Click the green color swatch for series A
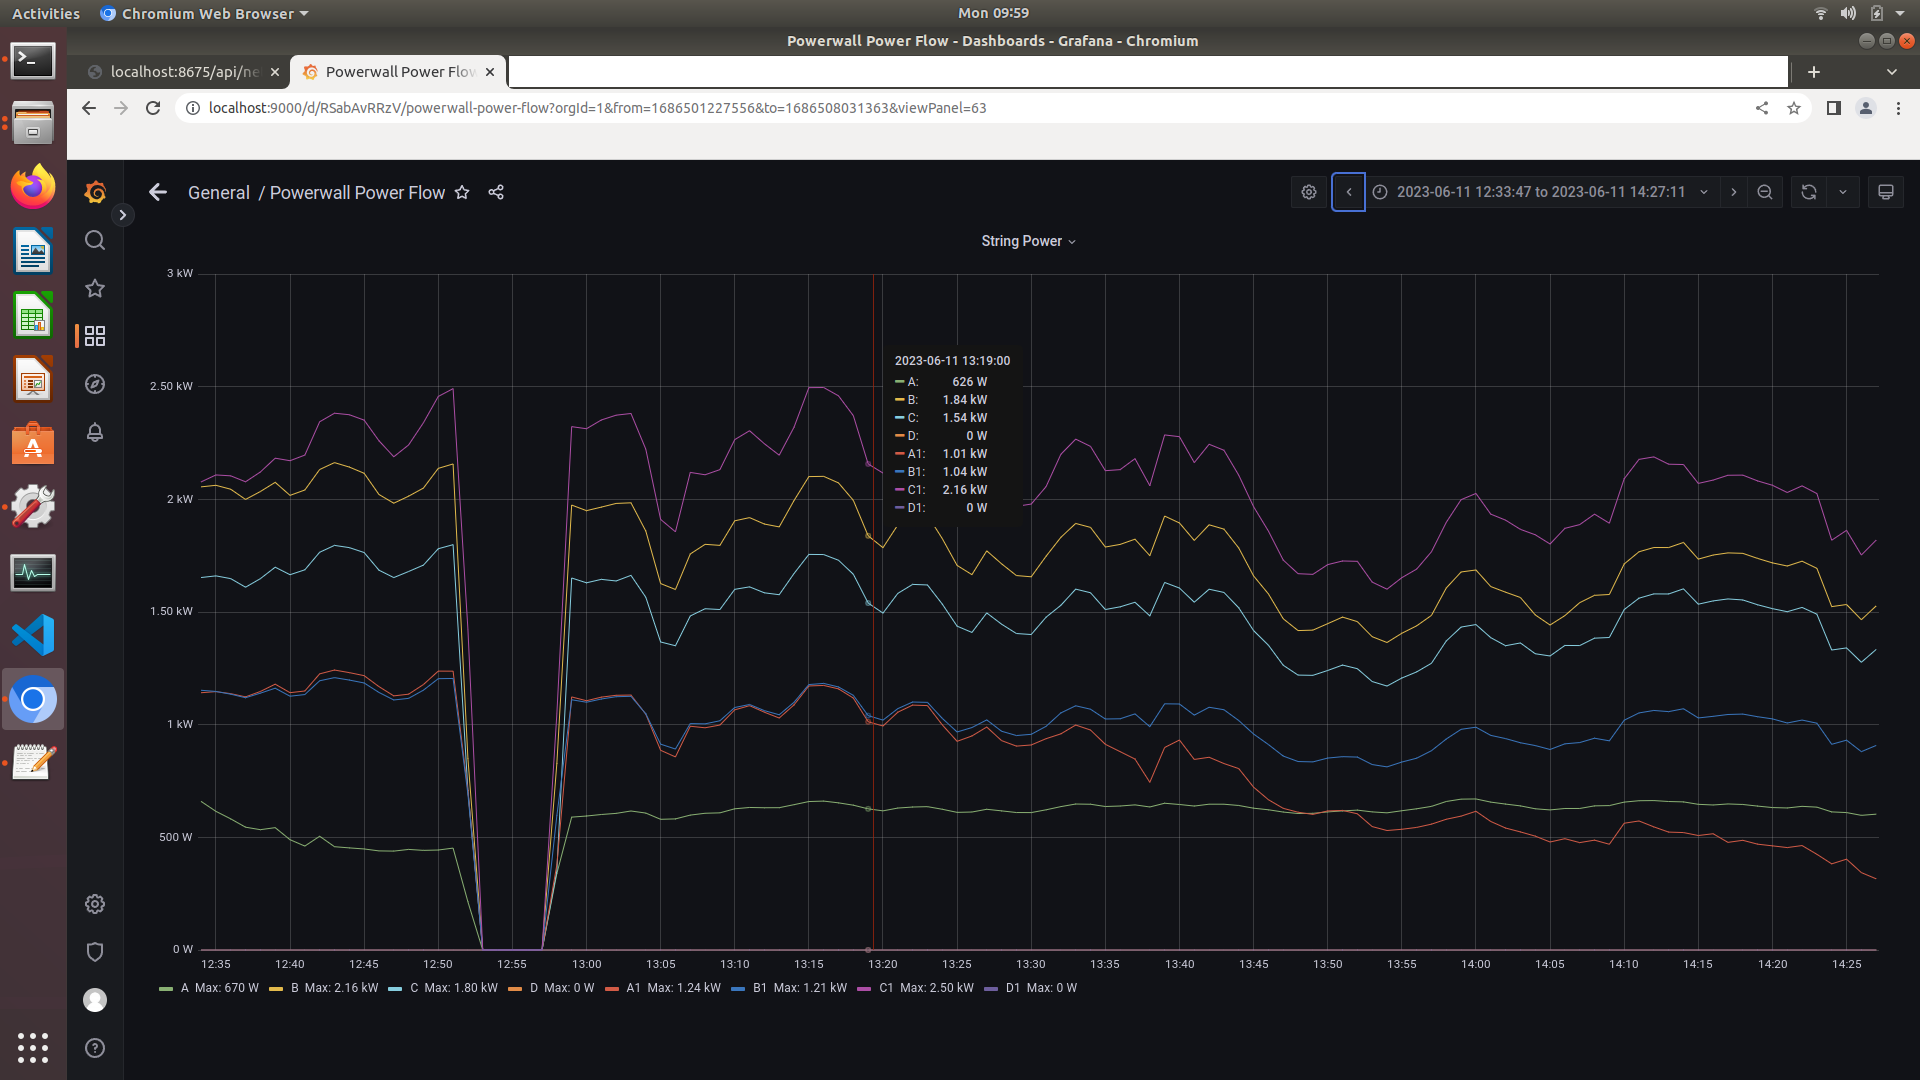This screenshot has width=1920, height=1080. [167, 988]
